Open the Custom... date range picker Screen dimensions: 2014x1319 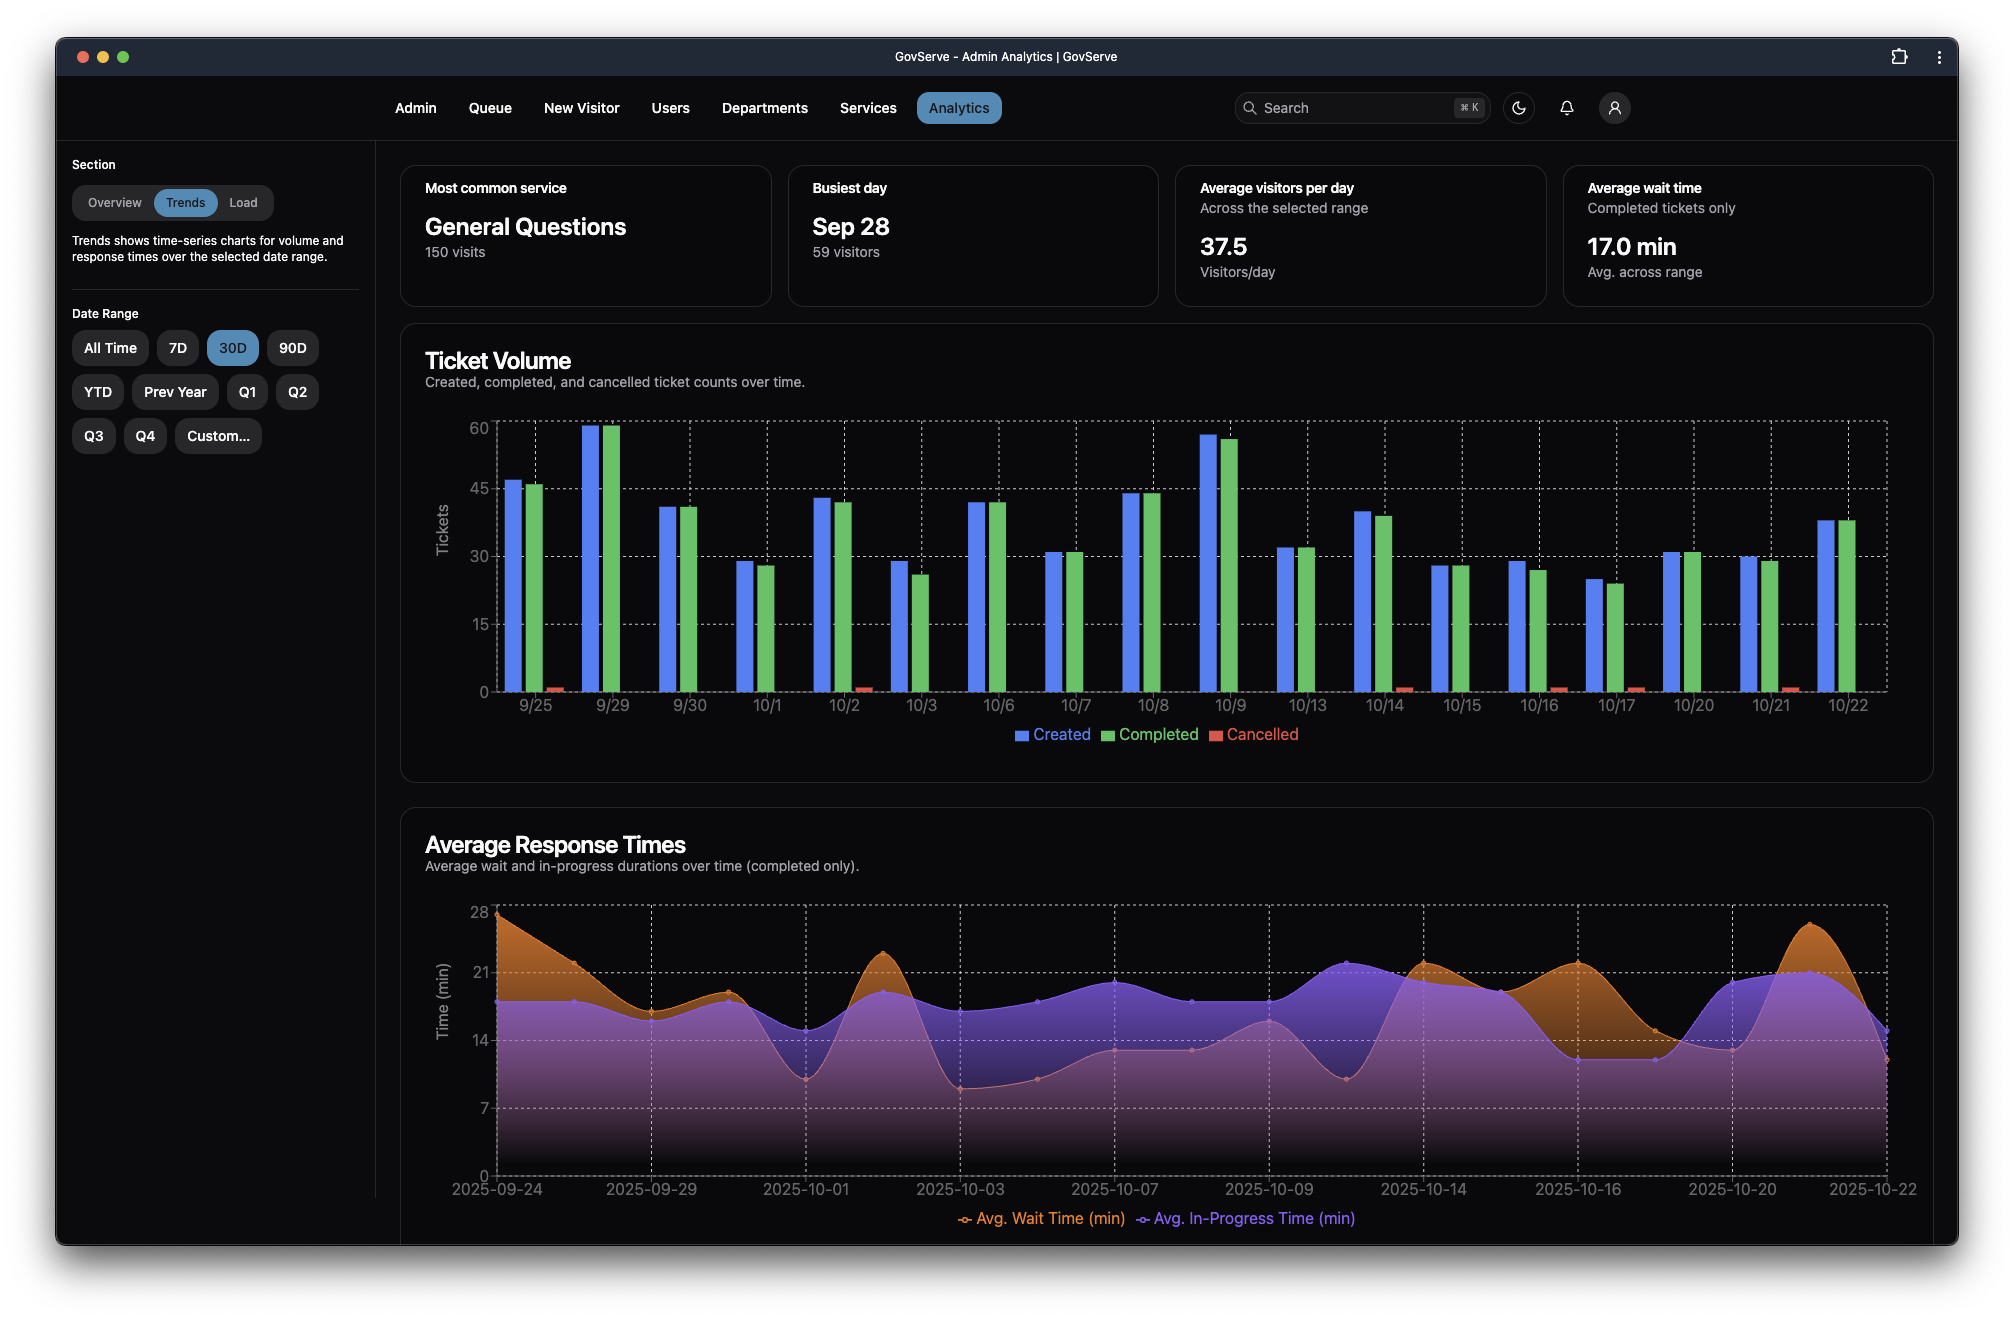(x=218, y=436)
